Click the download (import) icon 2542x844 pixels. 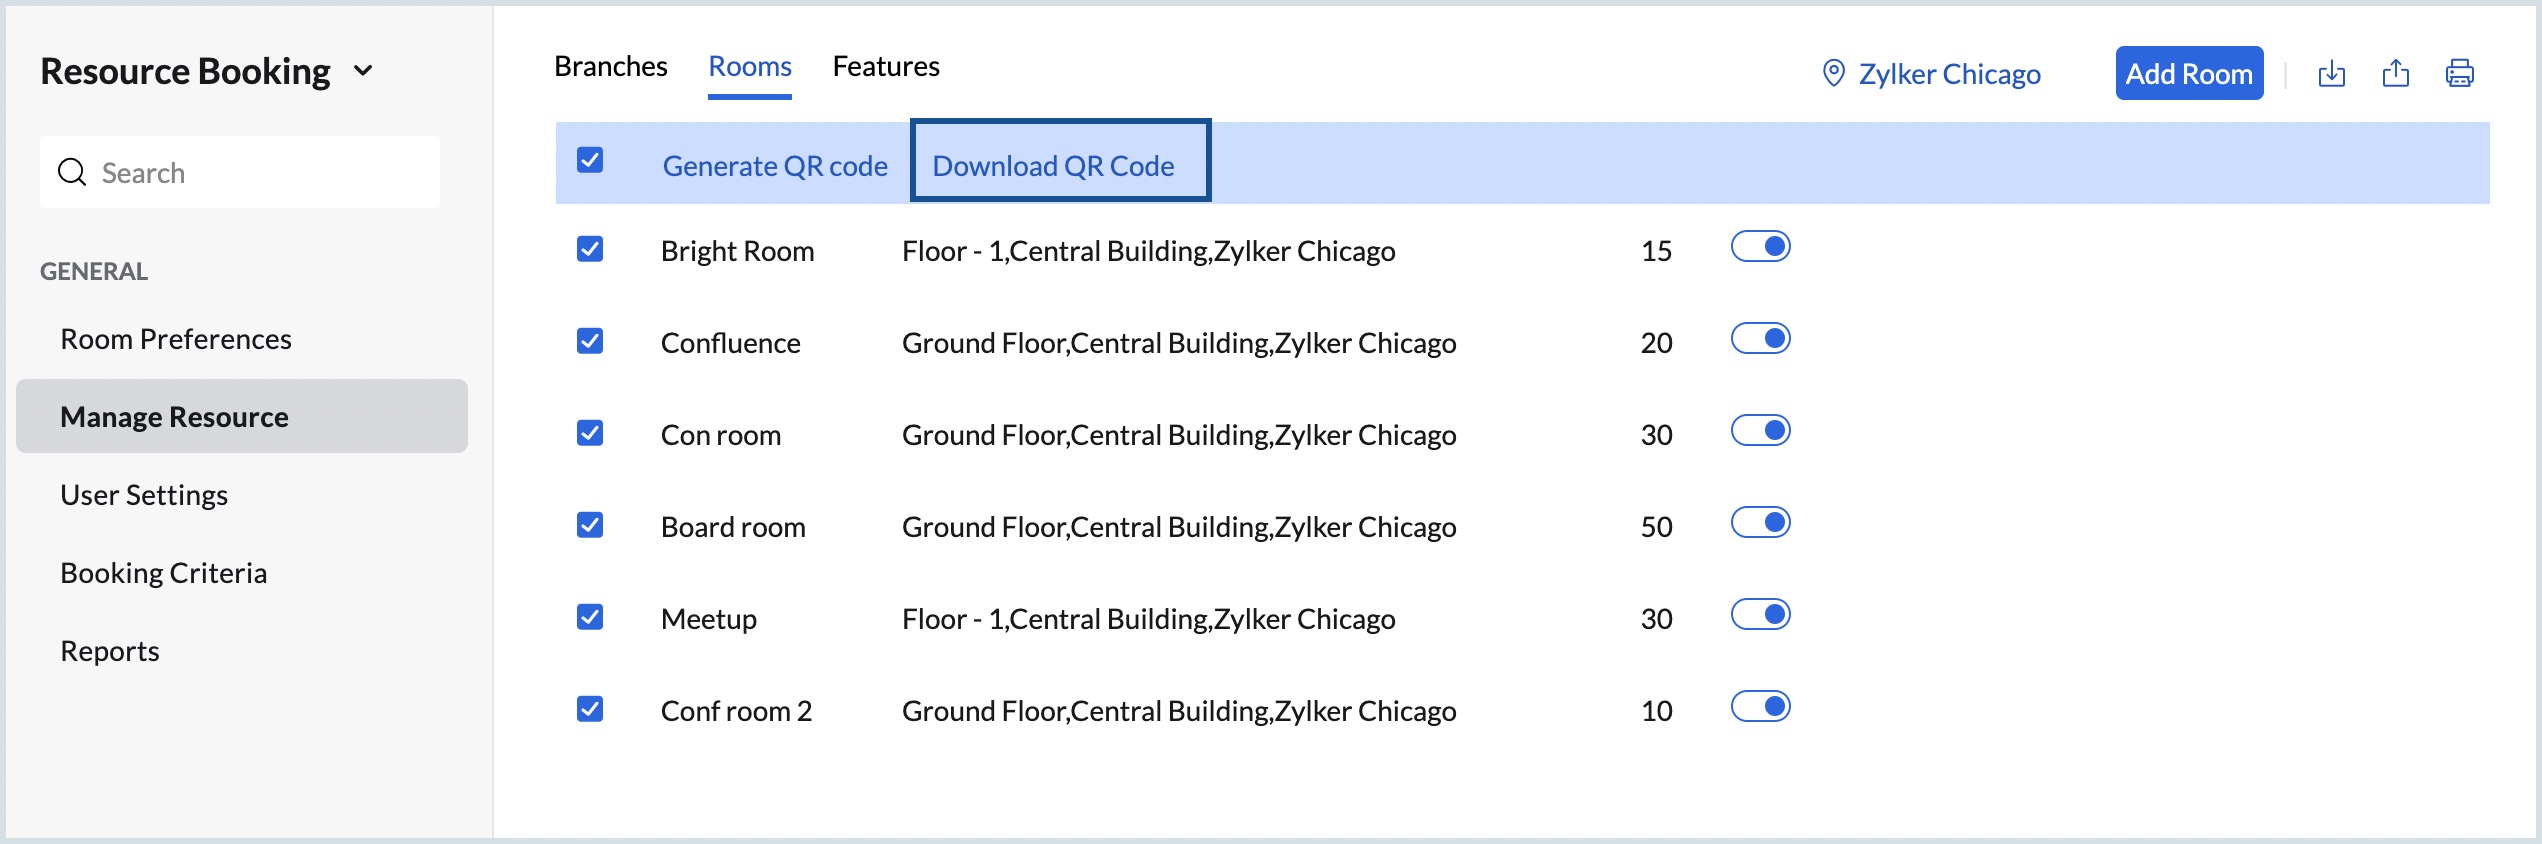coord(2331,73)
